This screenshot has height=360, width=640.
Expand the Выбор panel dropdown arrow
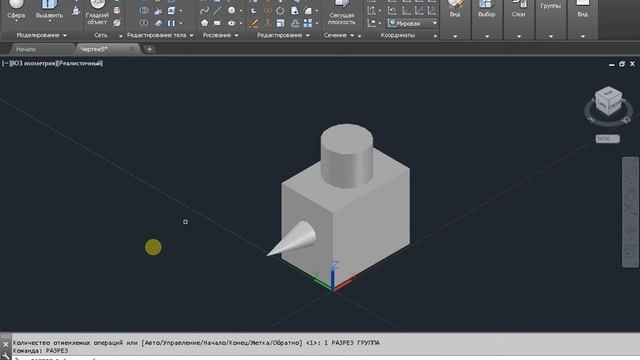(487, 36)
